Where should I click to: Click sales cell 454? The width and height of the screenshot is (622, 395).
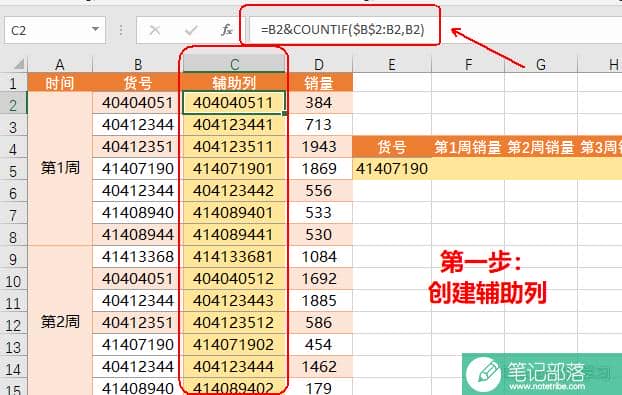[319, 344]
